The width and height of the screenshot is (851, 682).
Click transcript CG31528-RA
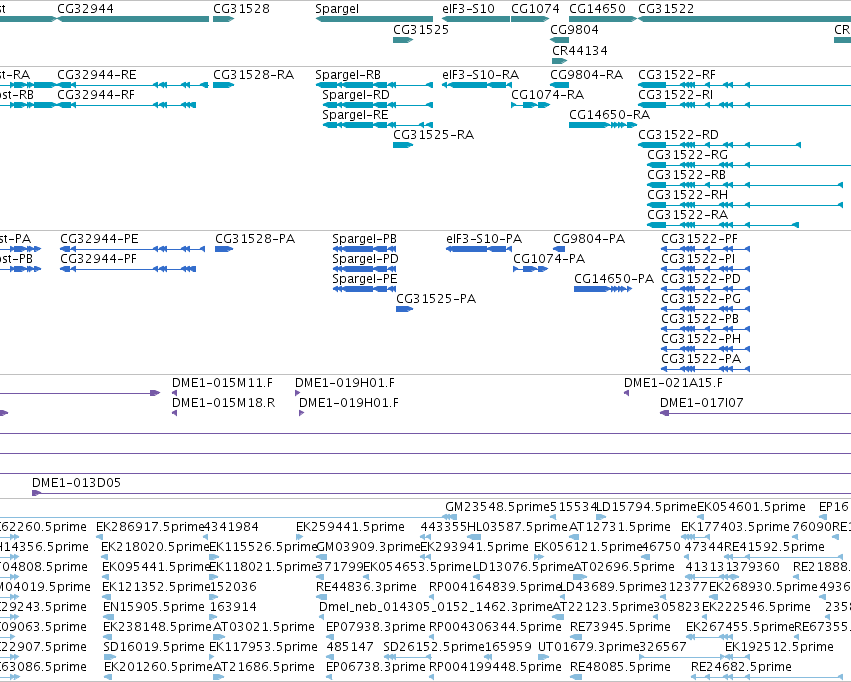253,74
